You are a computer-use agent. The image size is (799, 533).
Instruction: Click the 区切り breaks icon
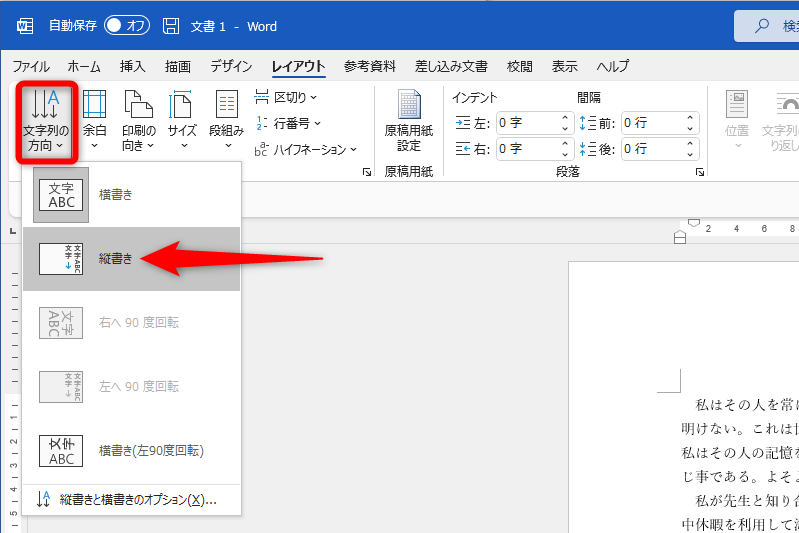click(261, 96)
